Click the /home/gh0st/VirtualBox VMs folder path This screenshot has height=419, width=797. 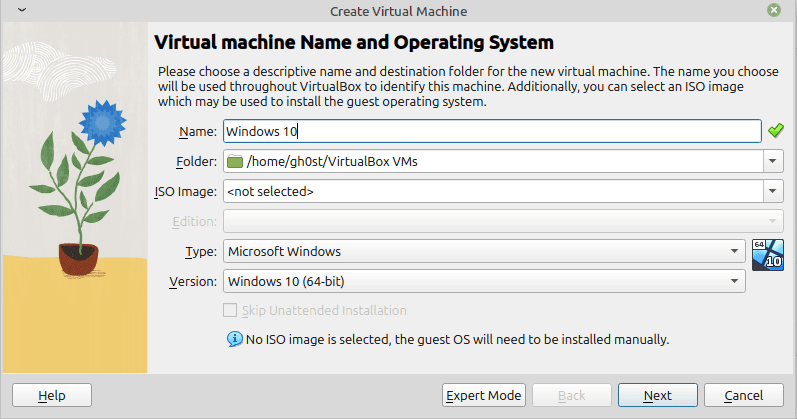332,162
